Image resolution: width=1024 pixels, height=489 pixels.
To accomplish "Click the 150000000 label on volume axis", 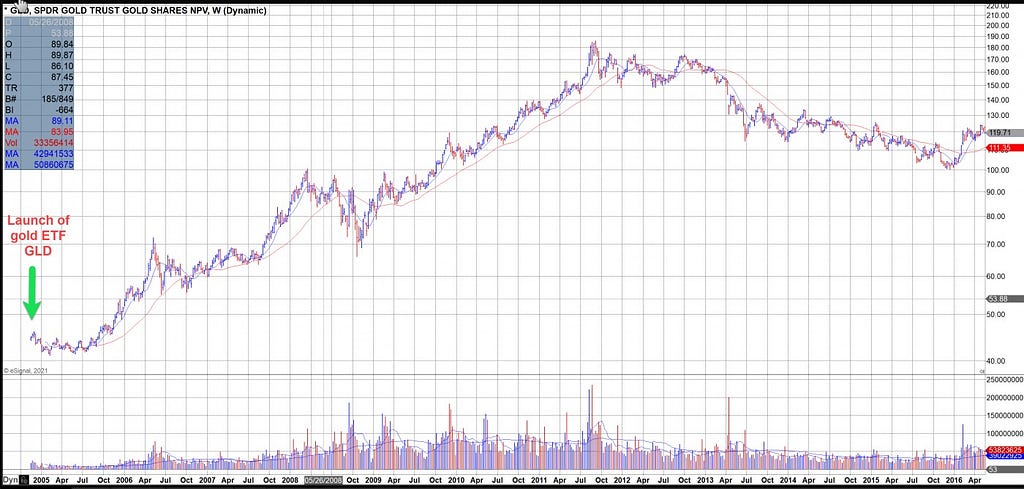I will pyautogui.click(x=1004, y=416).
